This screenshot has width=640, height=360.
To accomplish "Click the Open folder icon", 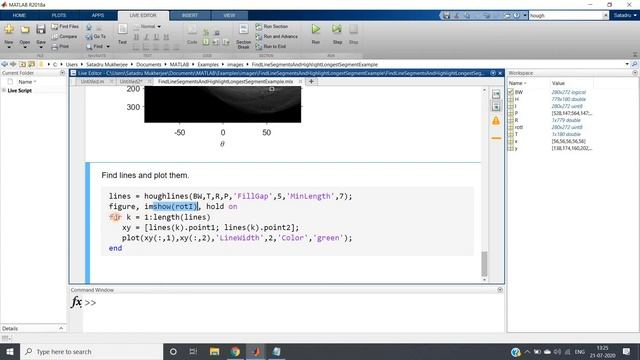I will tap(25, 29).
